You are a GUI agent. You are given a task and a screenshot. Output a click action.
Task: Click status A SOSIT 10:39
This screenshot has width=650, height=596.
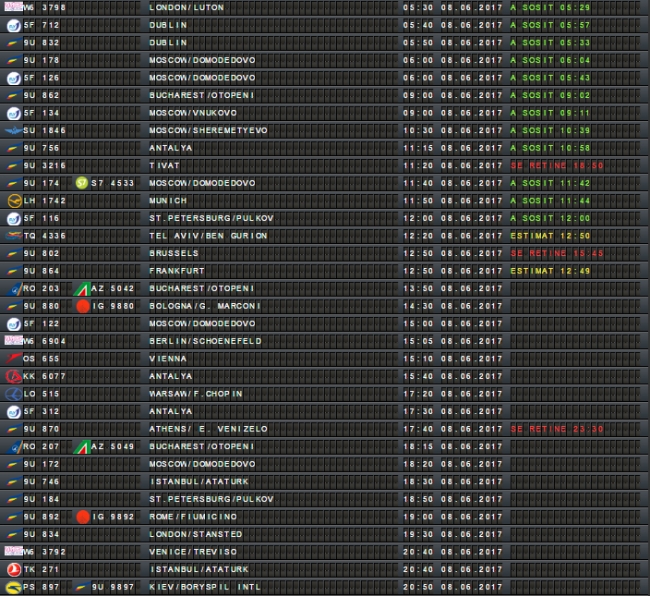point(550,131)
